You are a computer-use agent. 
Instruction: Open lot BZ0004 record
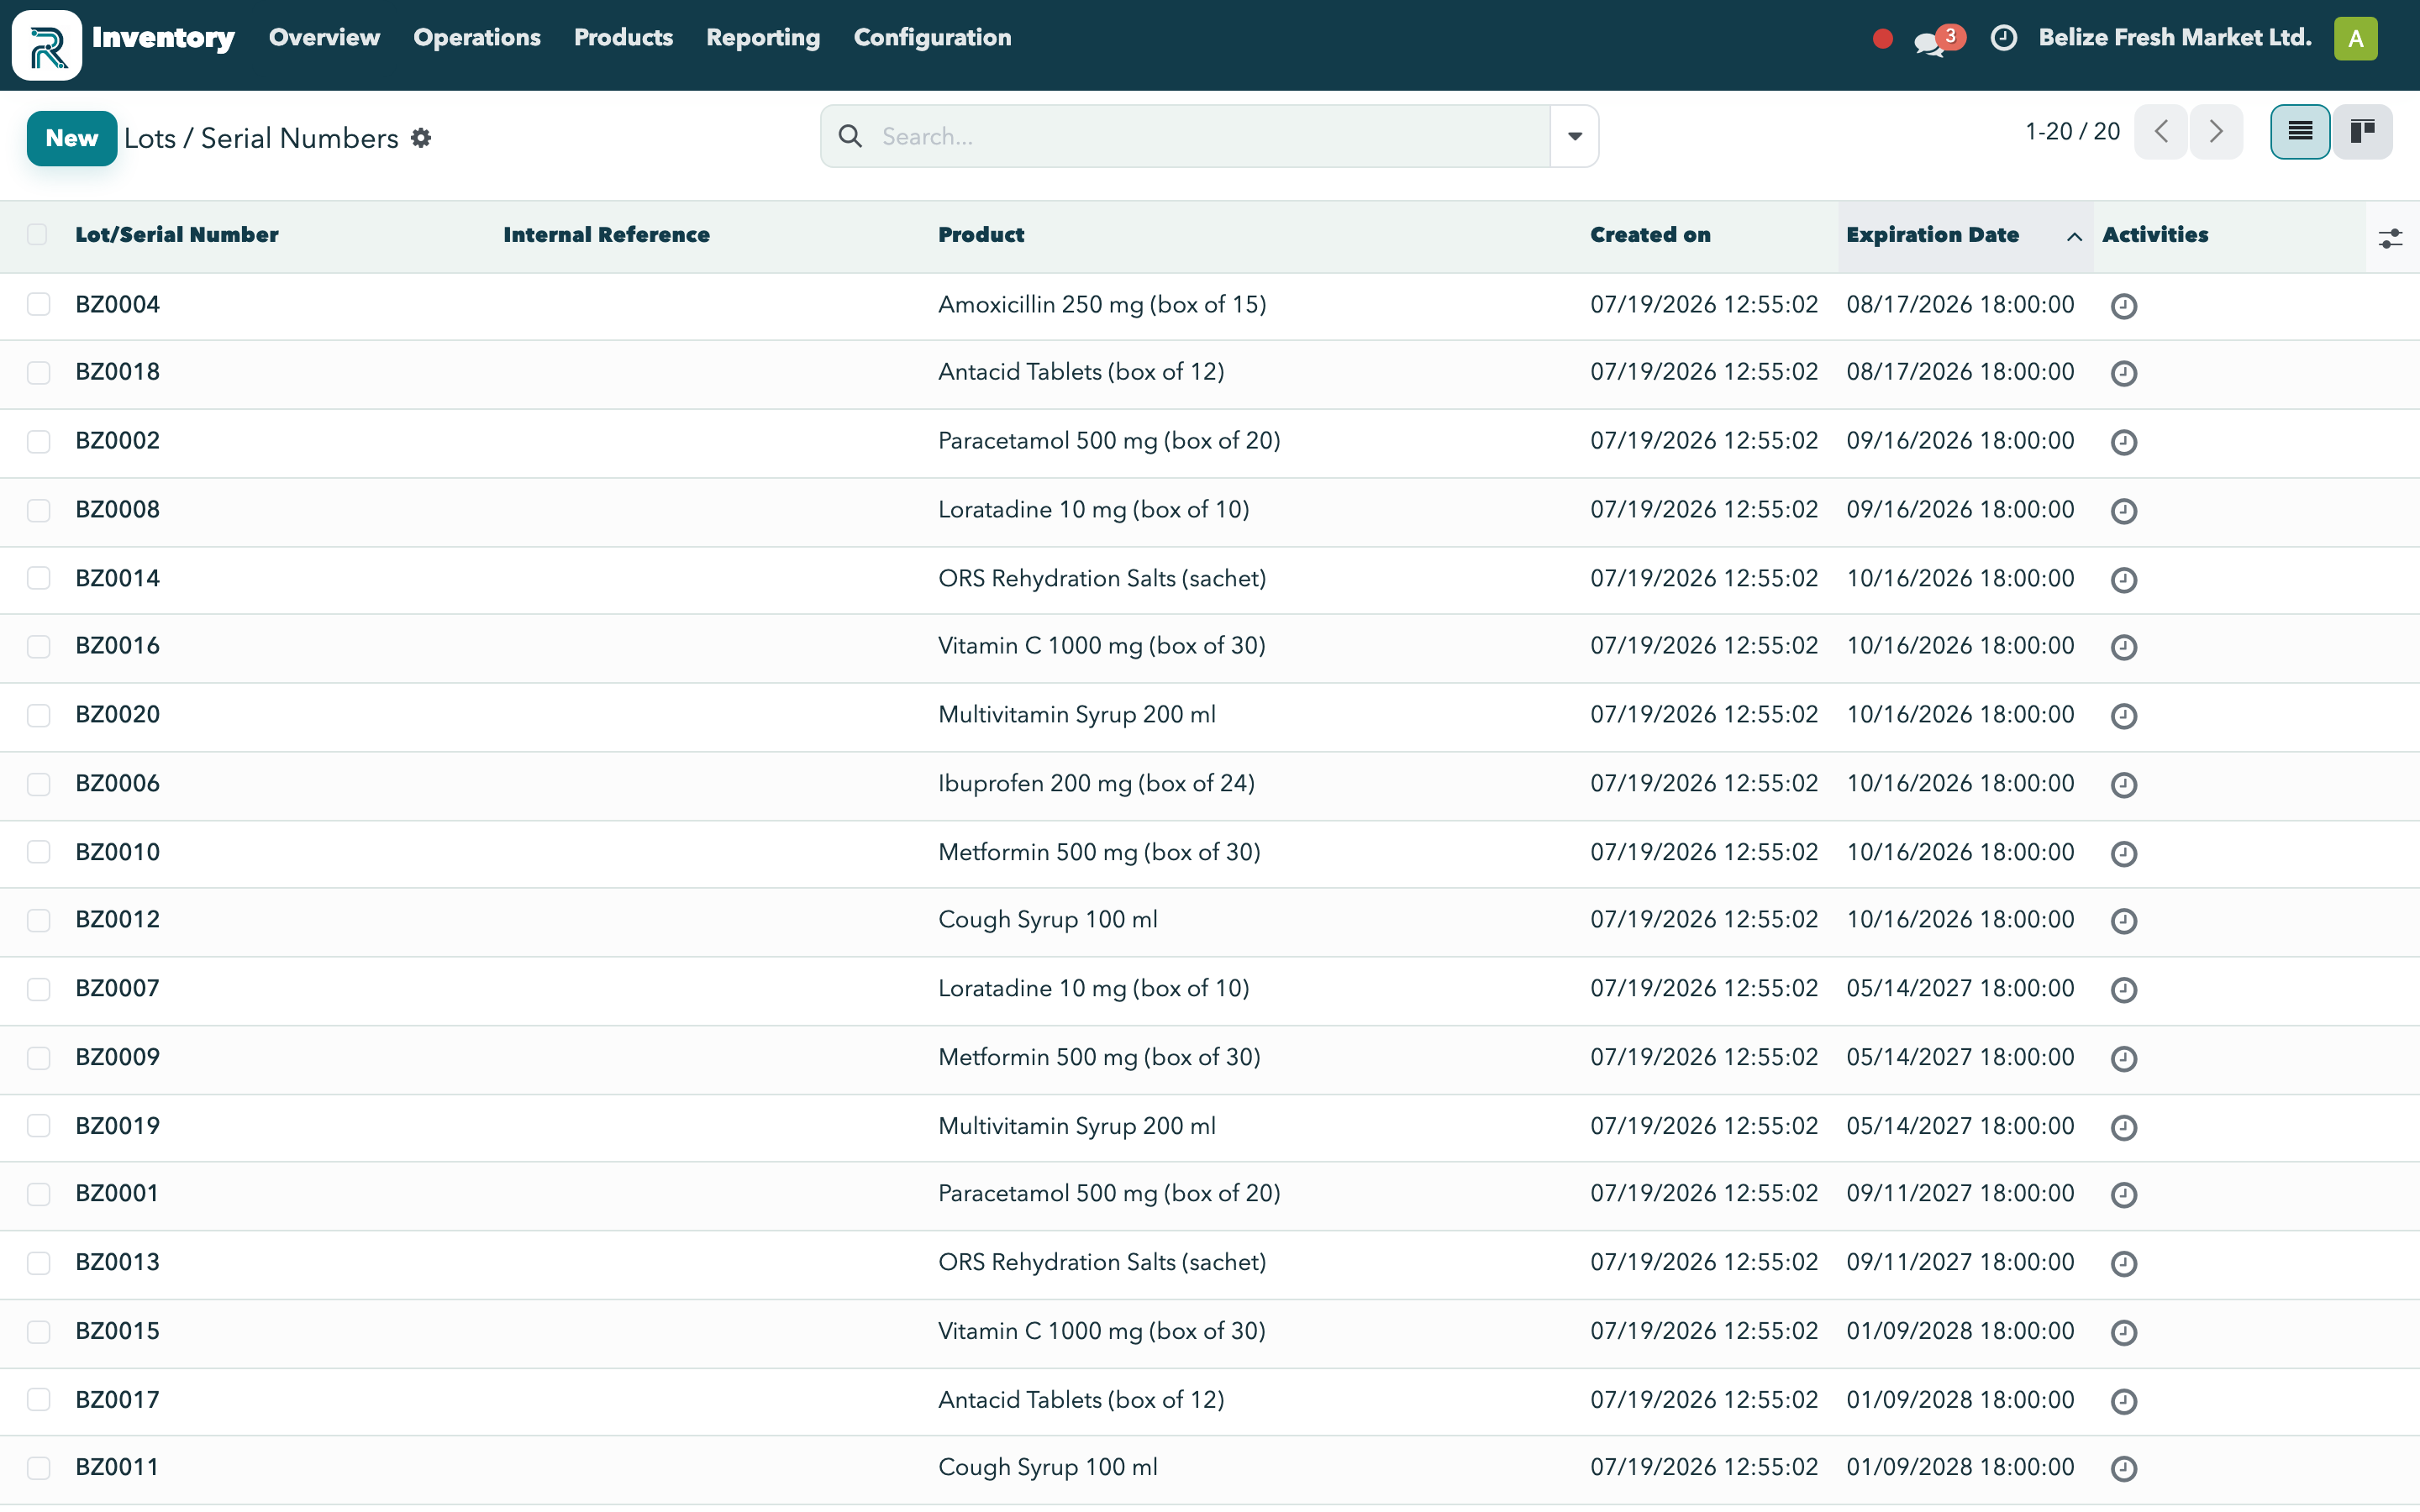118,305
